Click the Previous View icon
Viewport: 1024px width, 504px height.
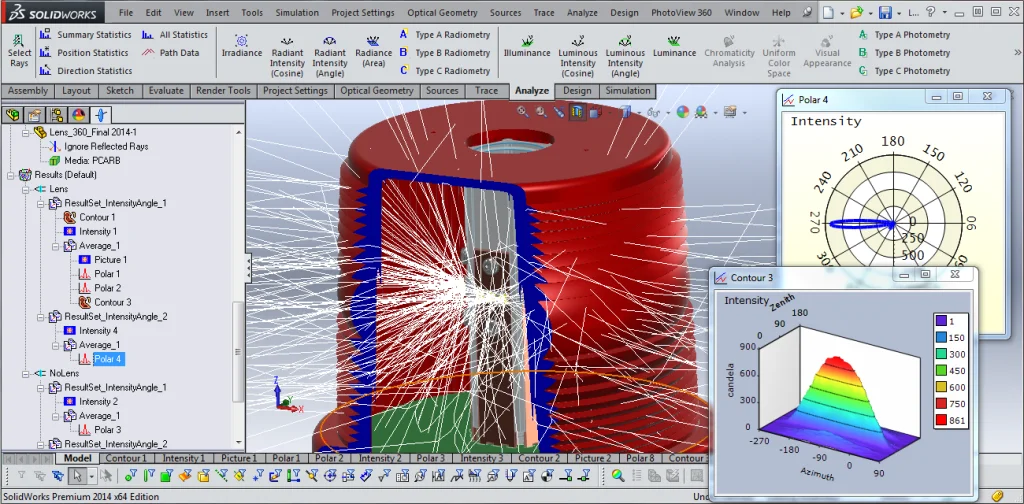click(559, 112)
